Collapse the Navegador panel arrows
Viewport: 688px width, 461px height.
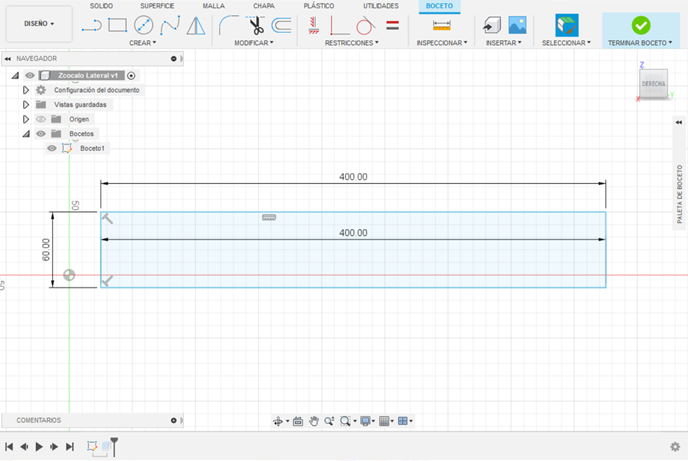pos(7,58)
